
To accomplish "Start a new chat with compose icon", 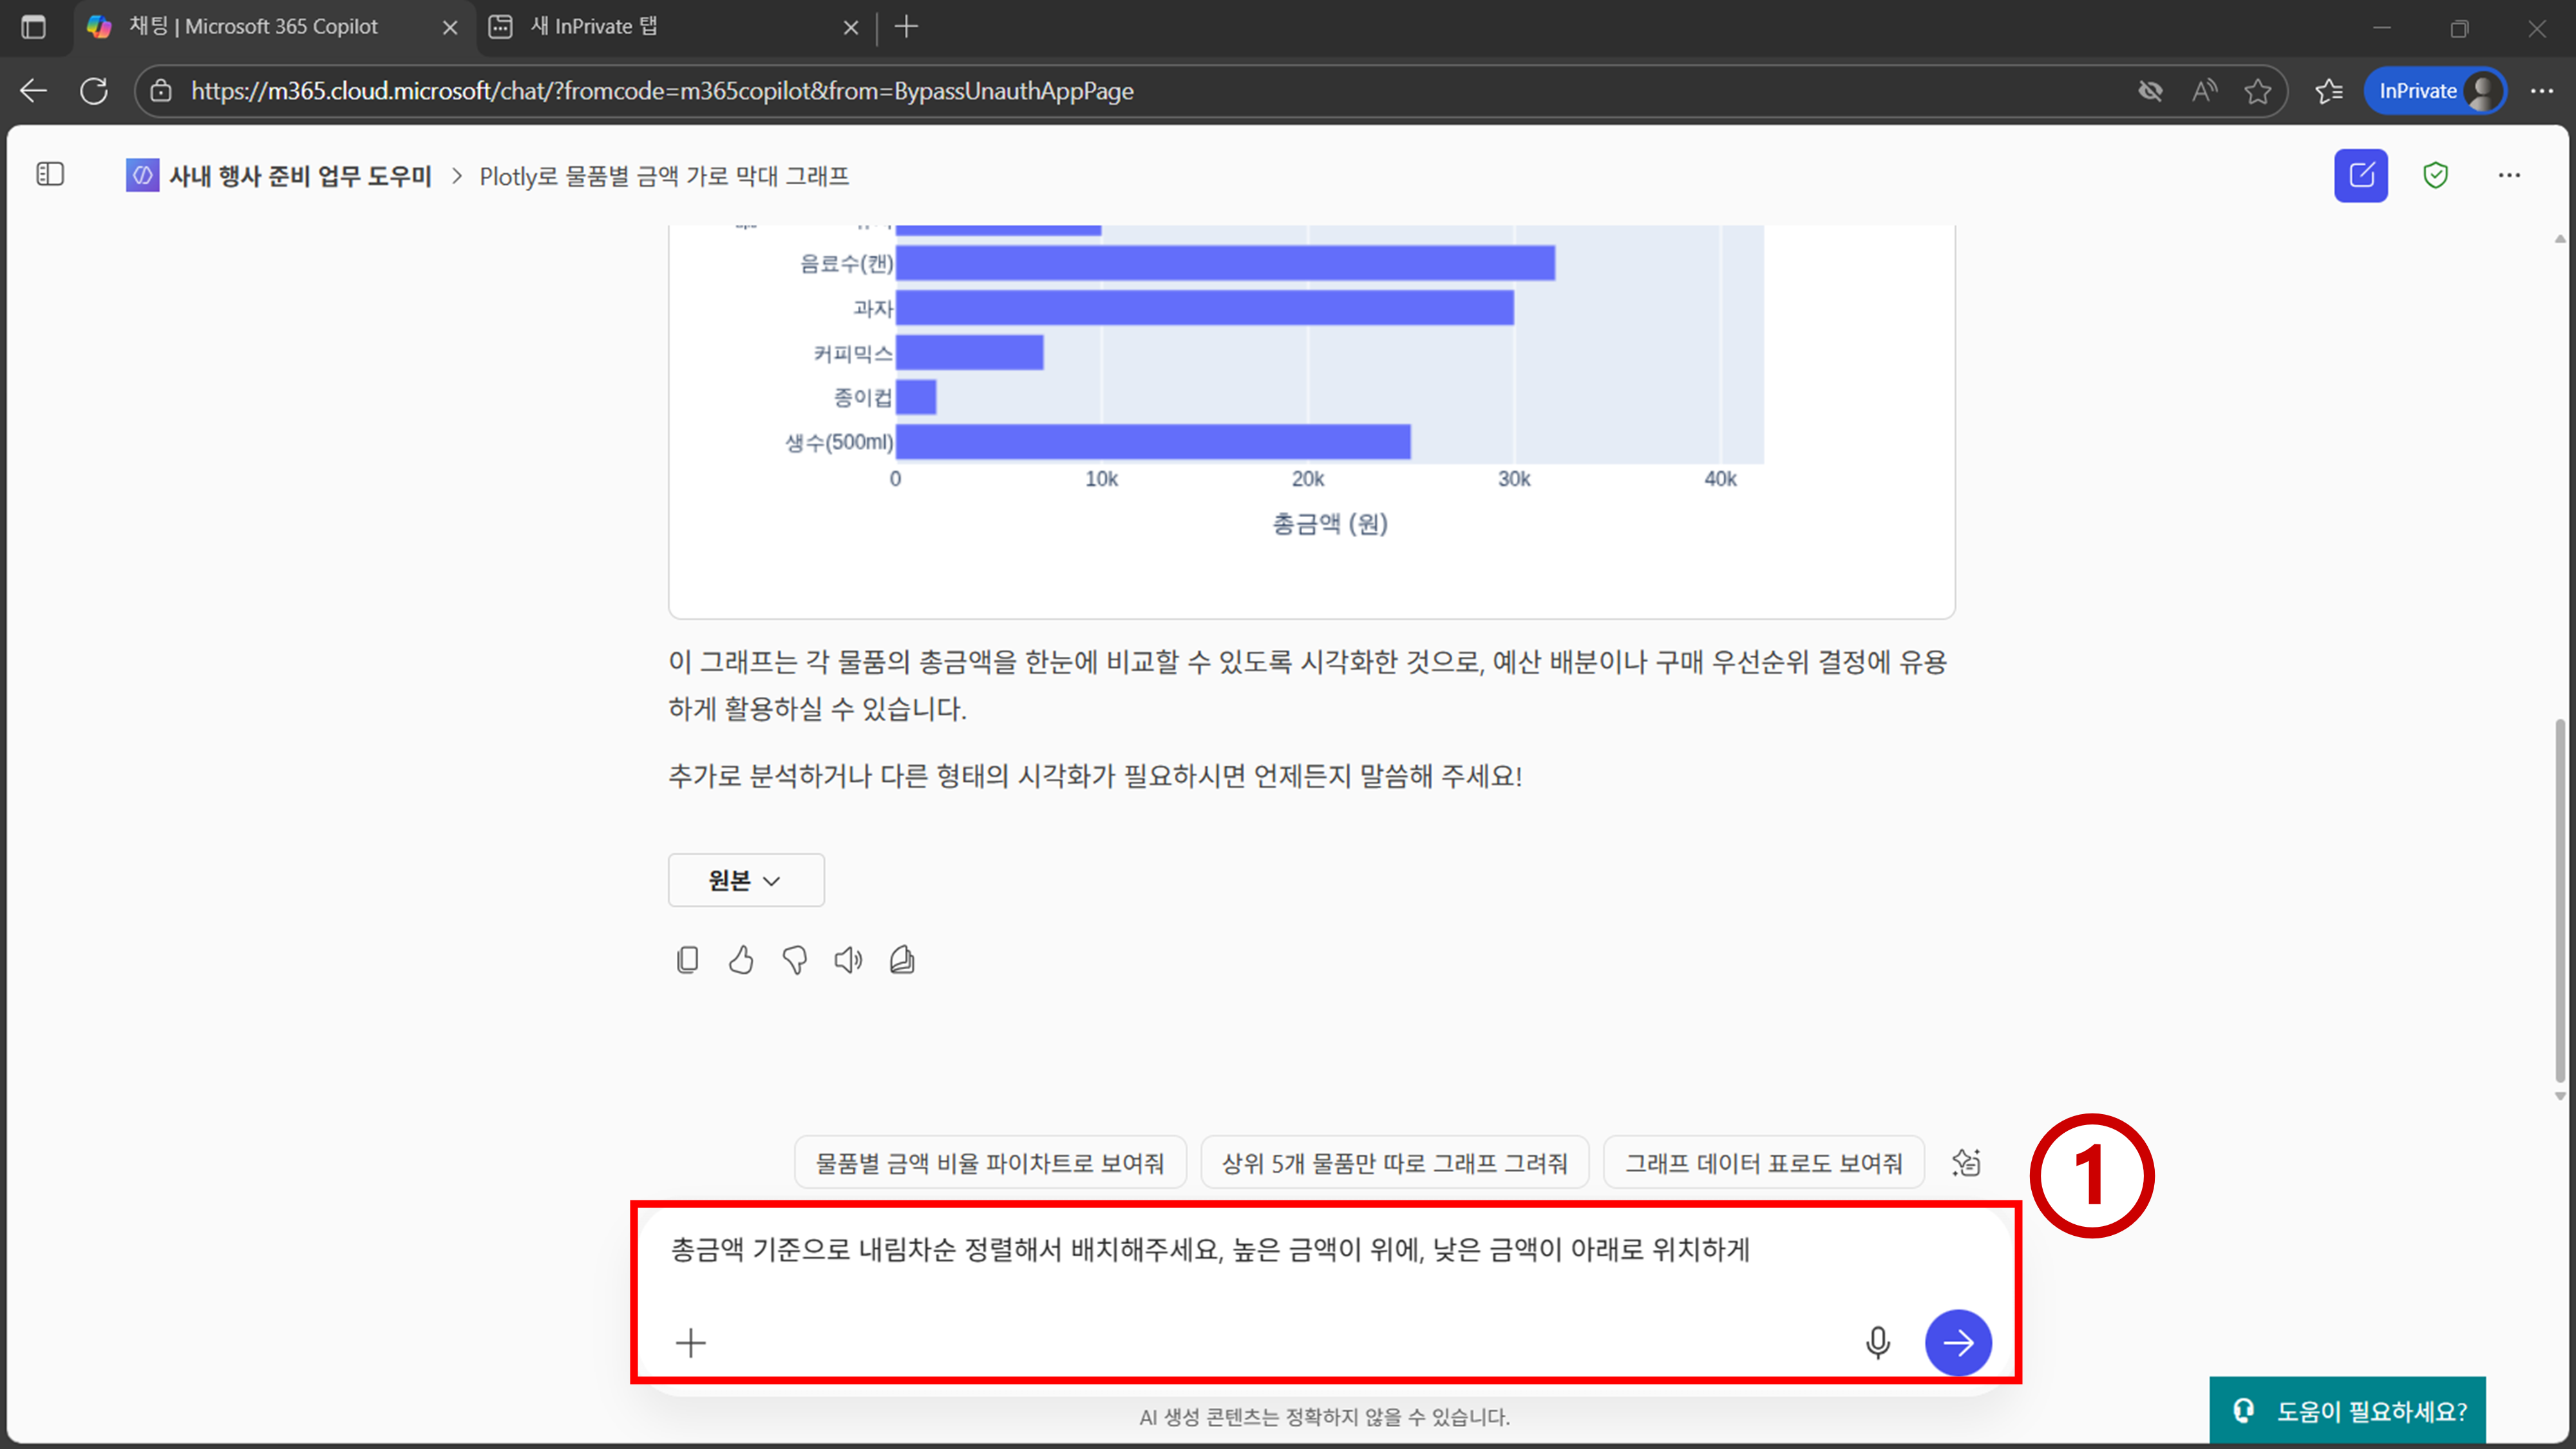I will coord(2360,176).
